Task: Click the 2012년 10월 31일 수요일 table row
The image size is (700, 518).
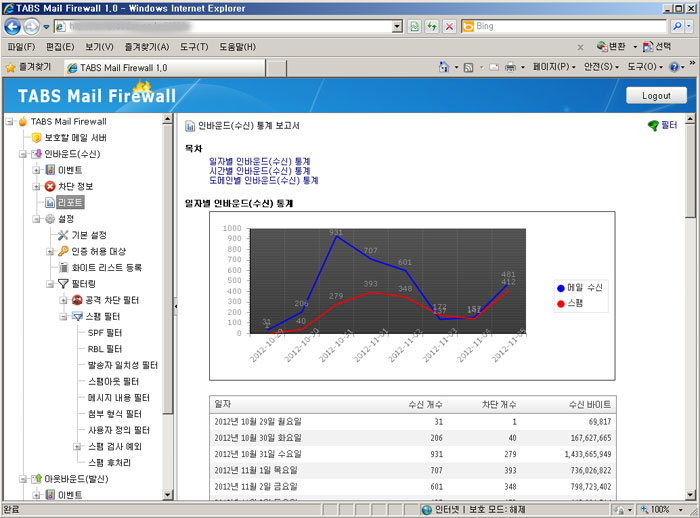Action: point(412,454)
